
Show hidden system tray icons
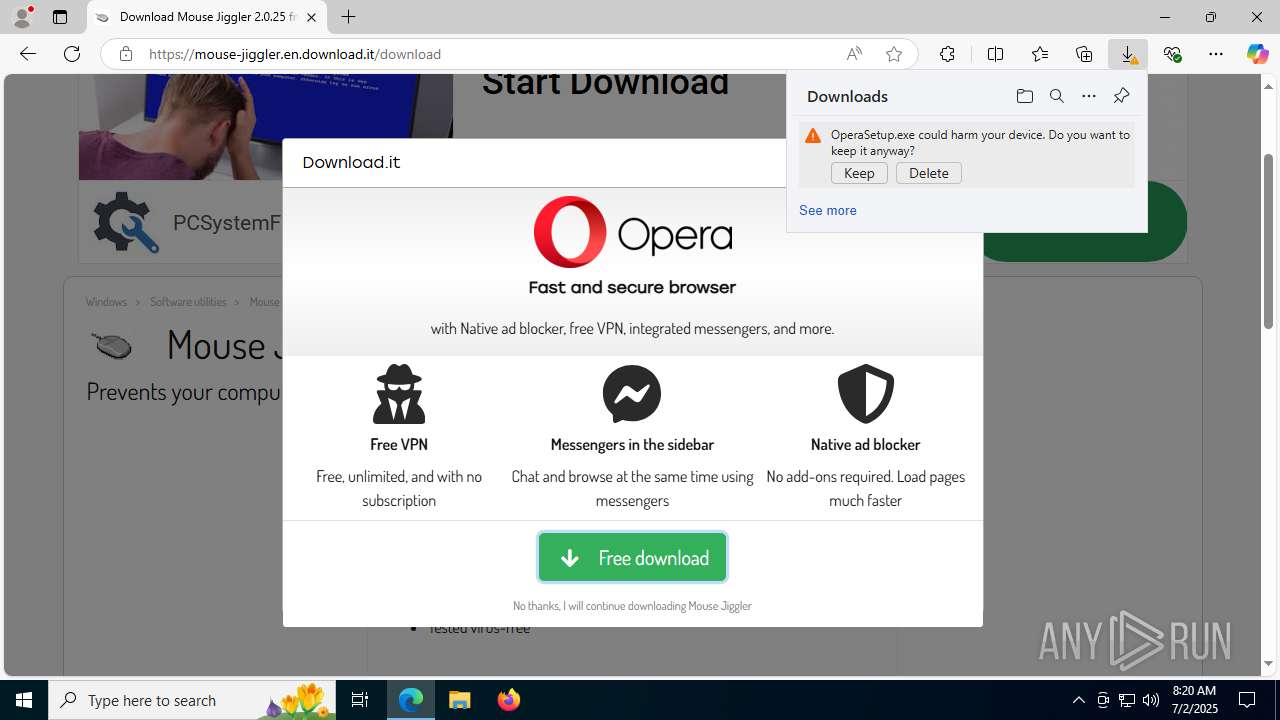coord(1078,700)
